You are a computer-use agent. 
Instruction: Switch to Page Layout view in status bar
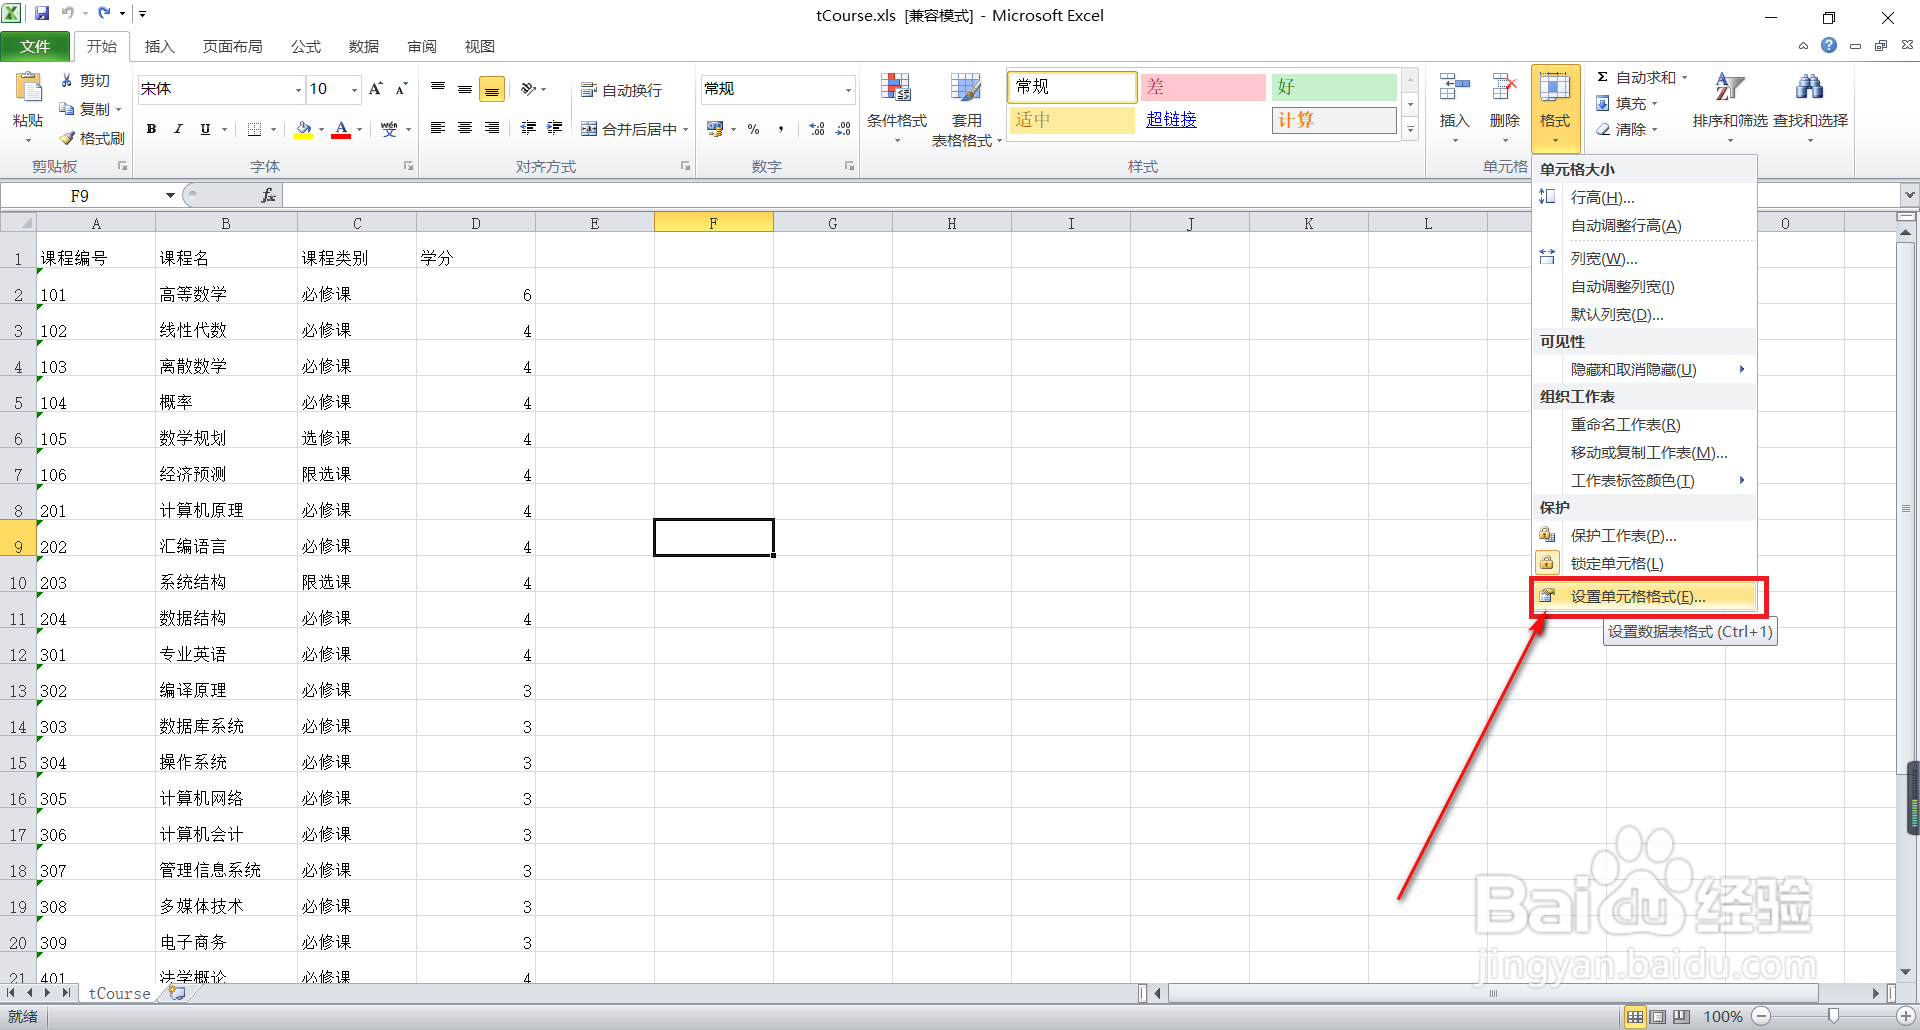coord(1658,1017)
